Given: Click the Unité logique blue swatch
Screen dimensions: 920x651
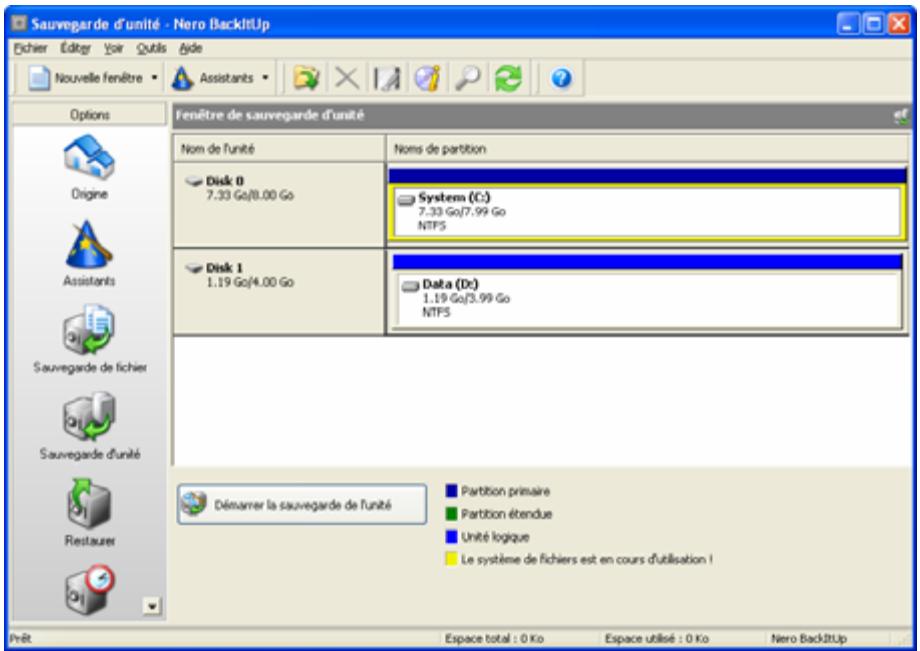Looking at the screenshot, I should [x=451, y=537].
